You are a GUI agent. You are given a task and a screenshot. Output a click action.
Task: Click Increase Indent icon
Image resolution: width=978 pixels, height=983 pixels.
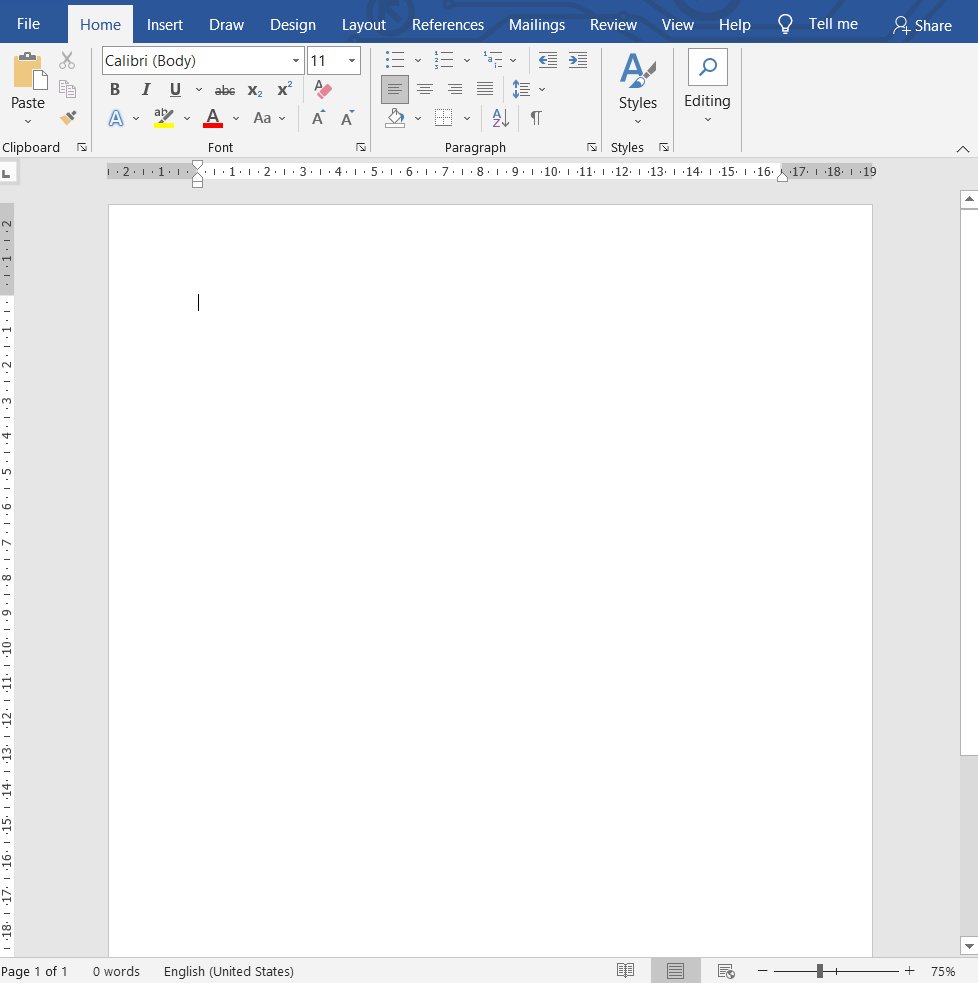coord(577,60)
